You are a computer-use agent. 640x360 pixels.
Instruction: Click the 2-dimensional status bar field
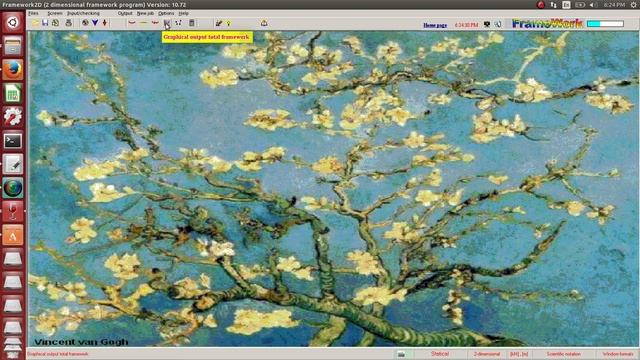(x=487, y=354)
